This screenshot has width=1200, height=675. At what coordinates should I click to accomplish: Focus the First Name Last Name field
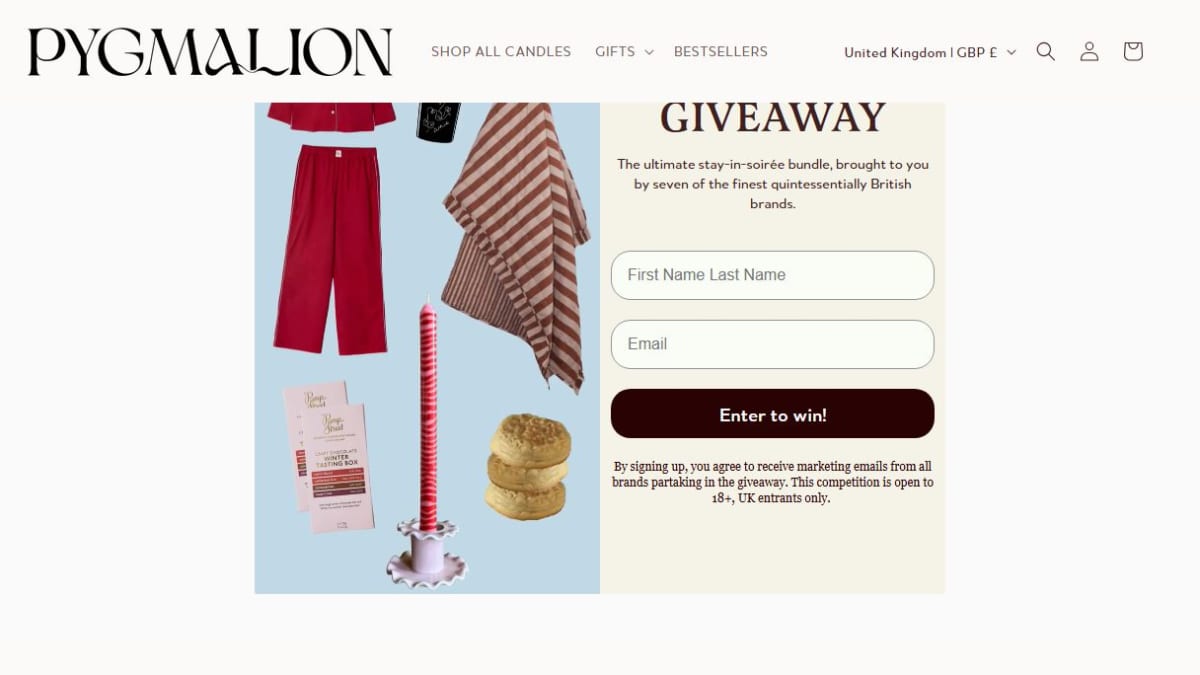point(773,275)
